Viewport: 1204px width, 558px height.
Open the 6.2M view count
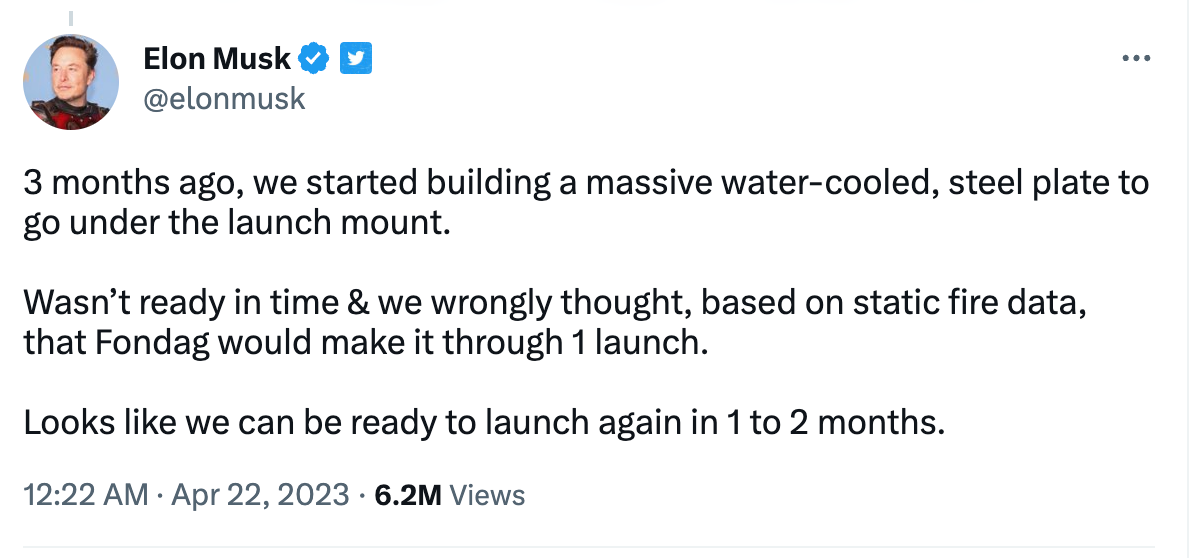408,494
